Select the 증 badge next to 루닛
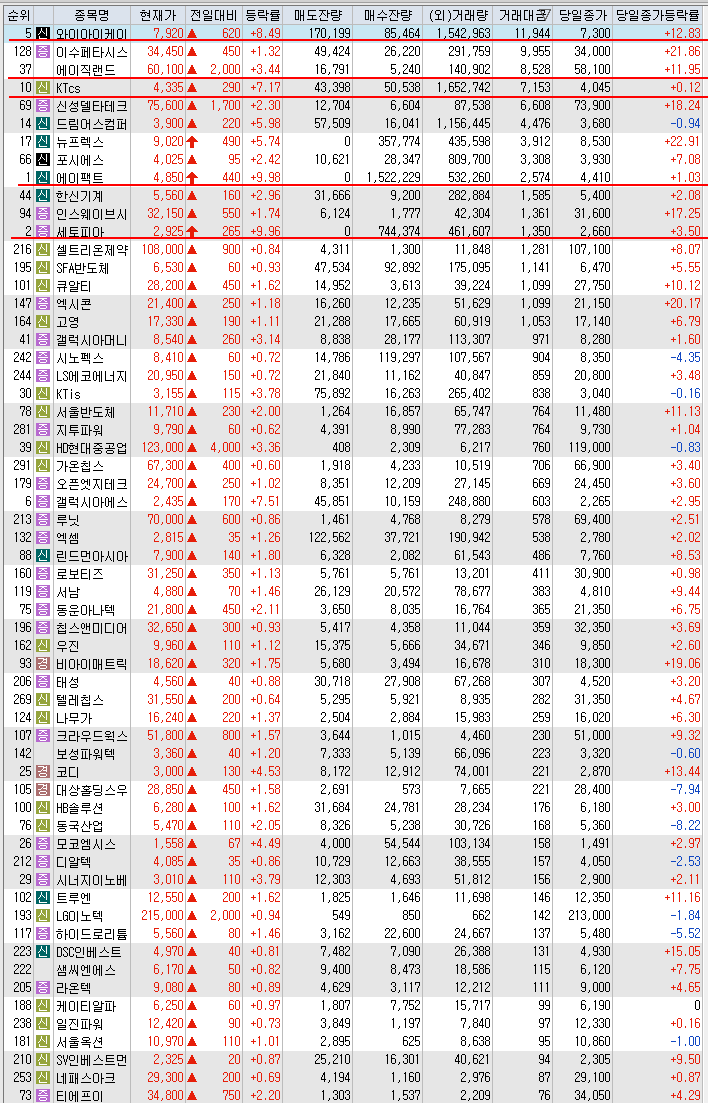Screen dimensions: 708x1103 tap(43, 519)
